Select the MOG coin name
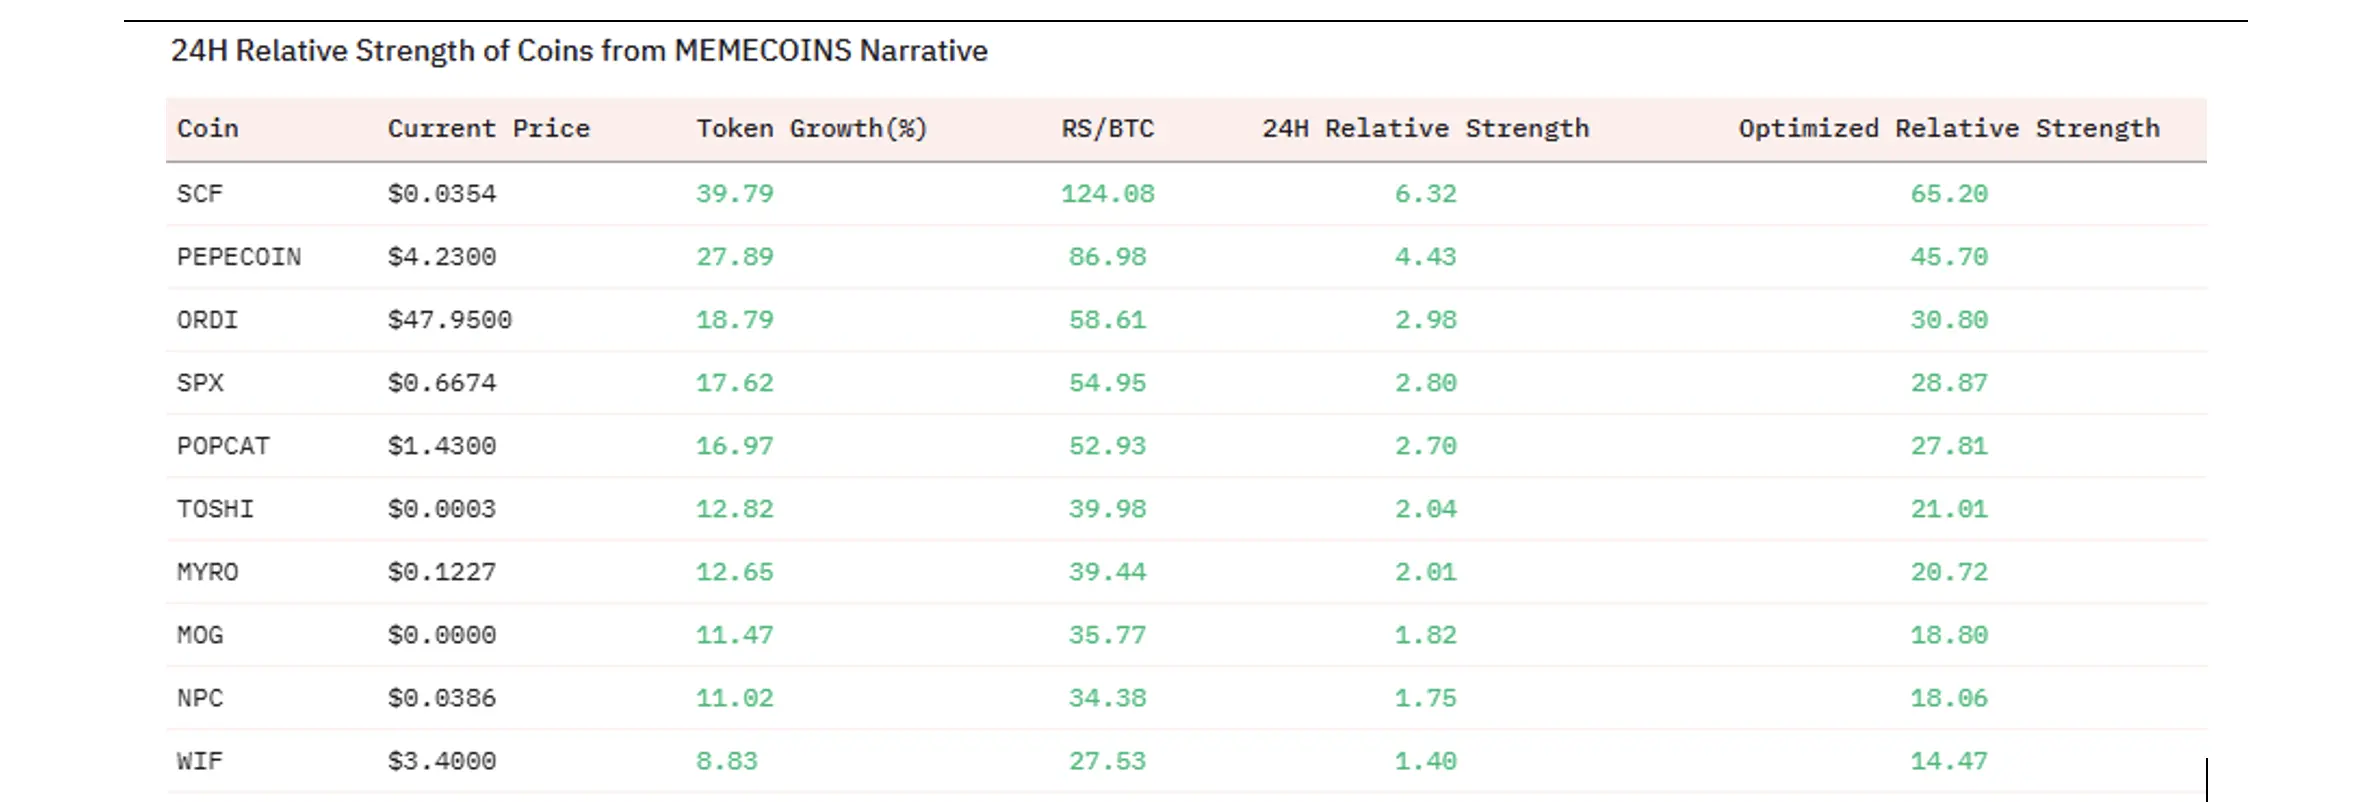 [x=200, y=635]
